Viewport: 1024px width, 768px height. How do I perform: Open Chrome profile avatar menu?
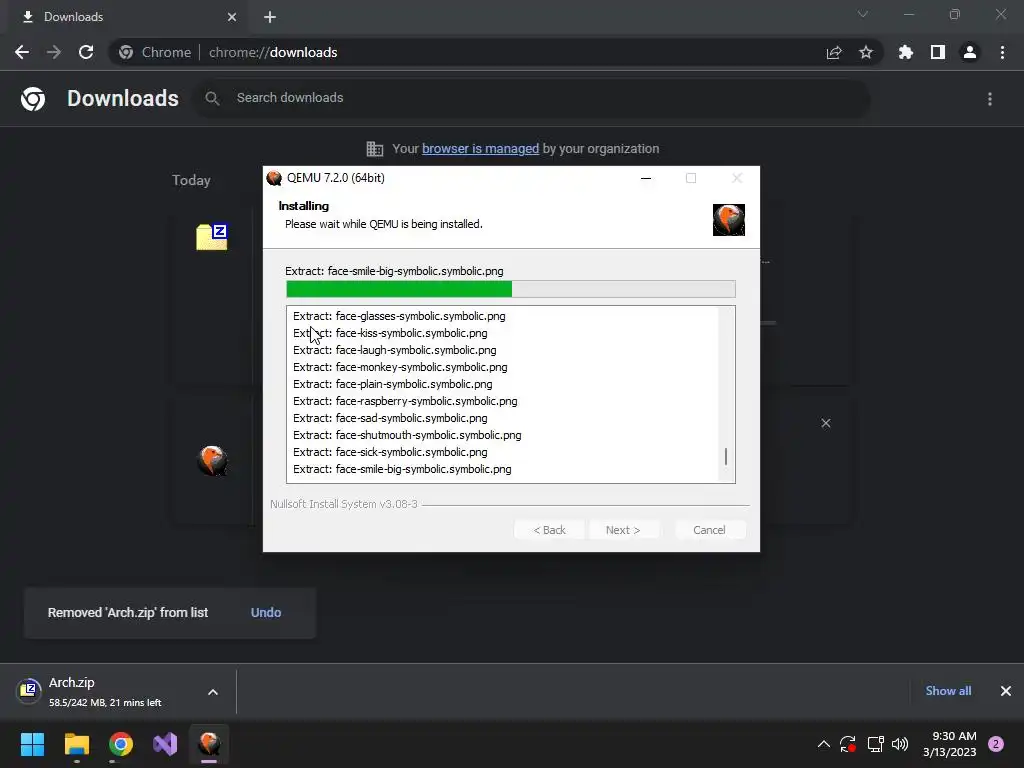pos(970,52)
